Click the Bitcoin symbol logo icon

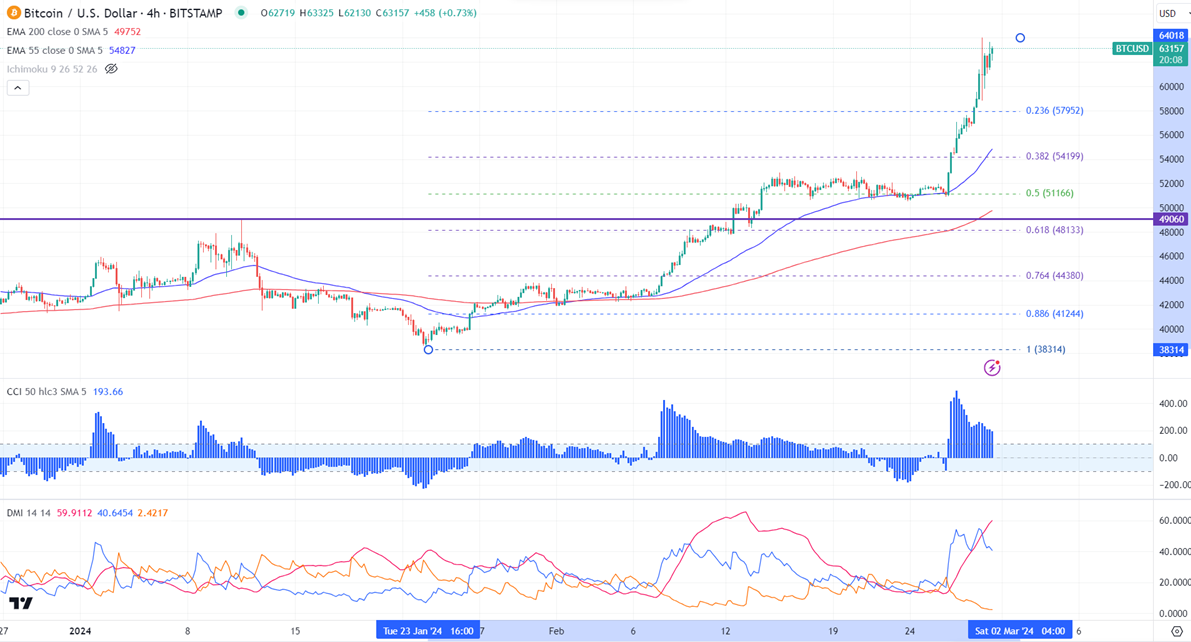coord(13,13)
